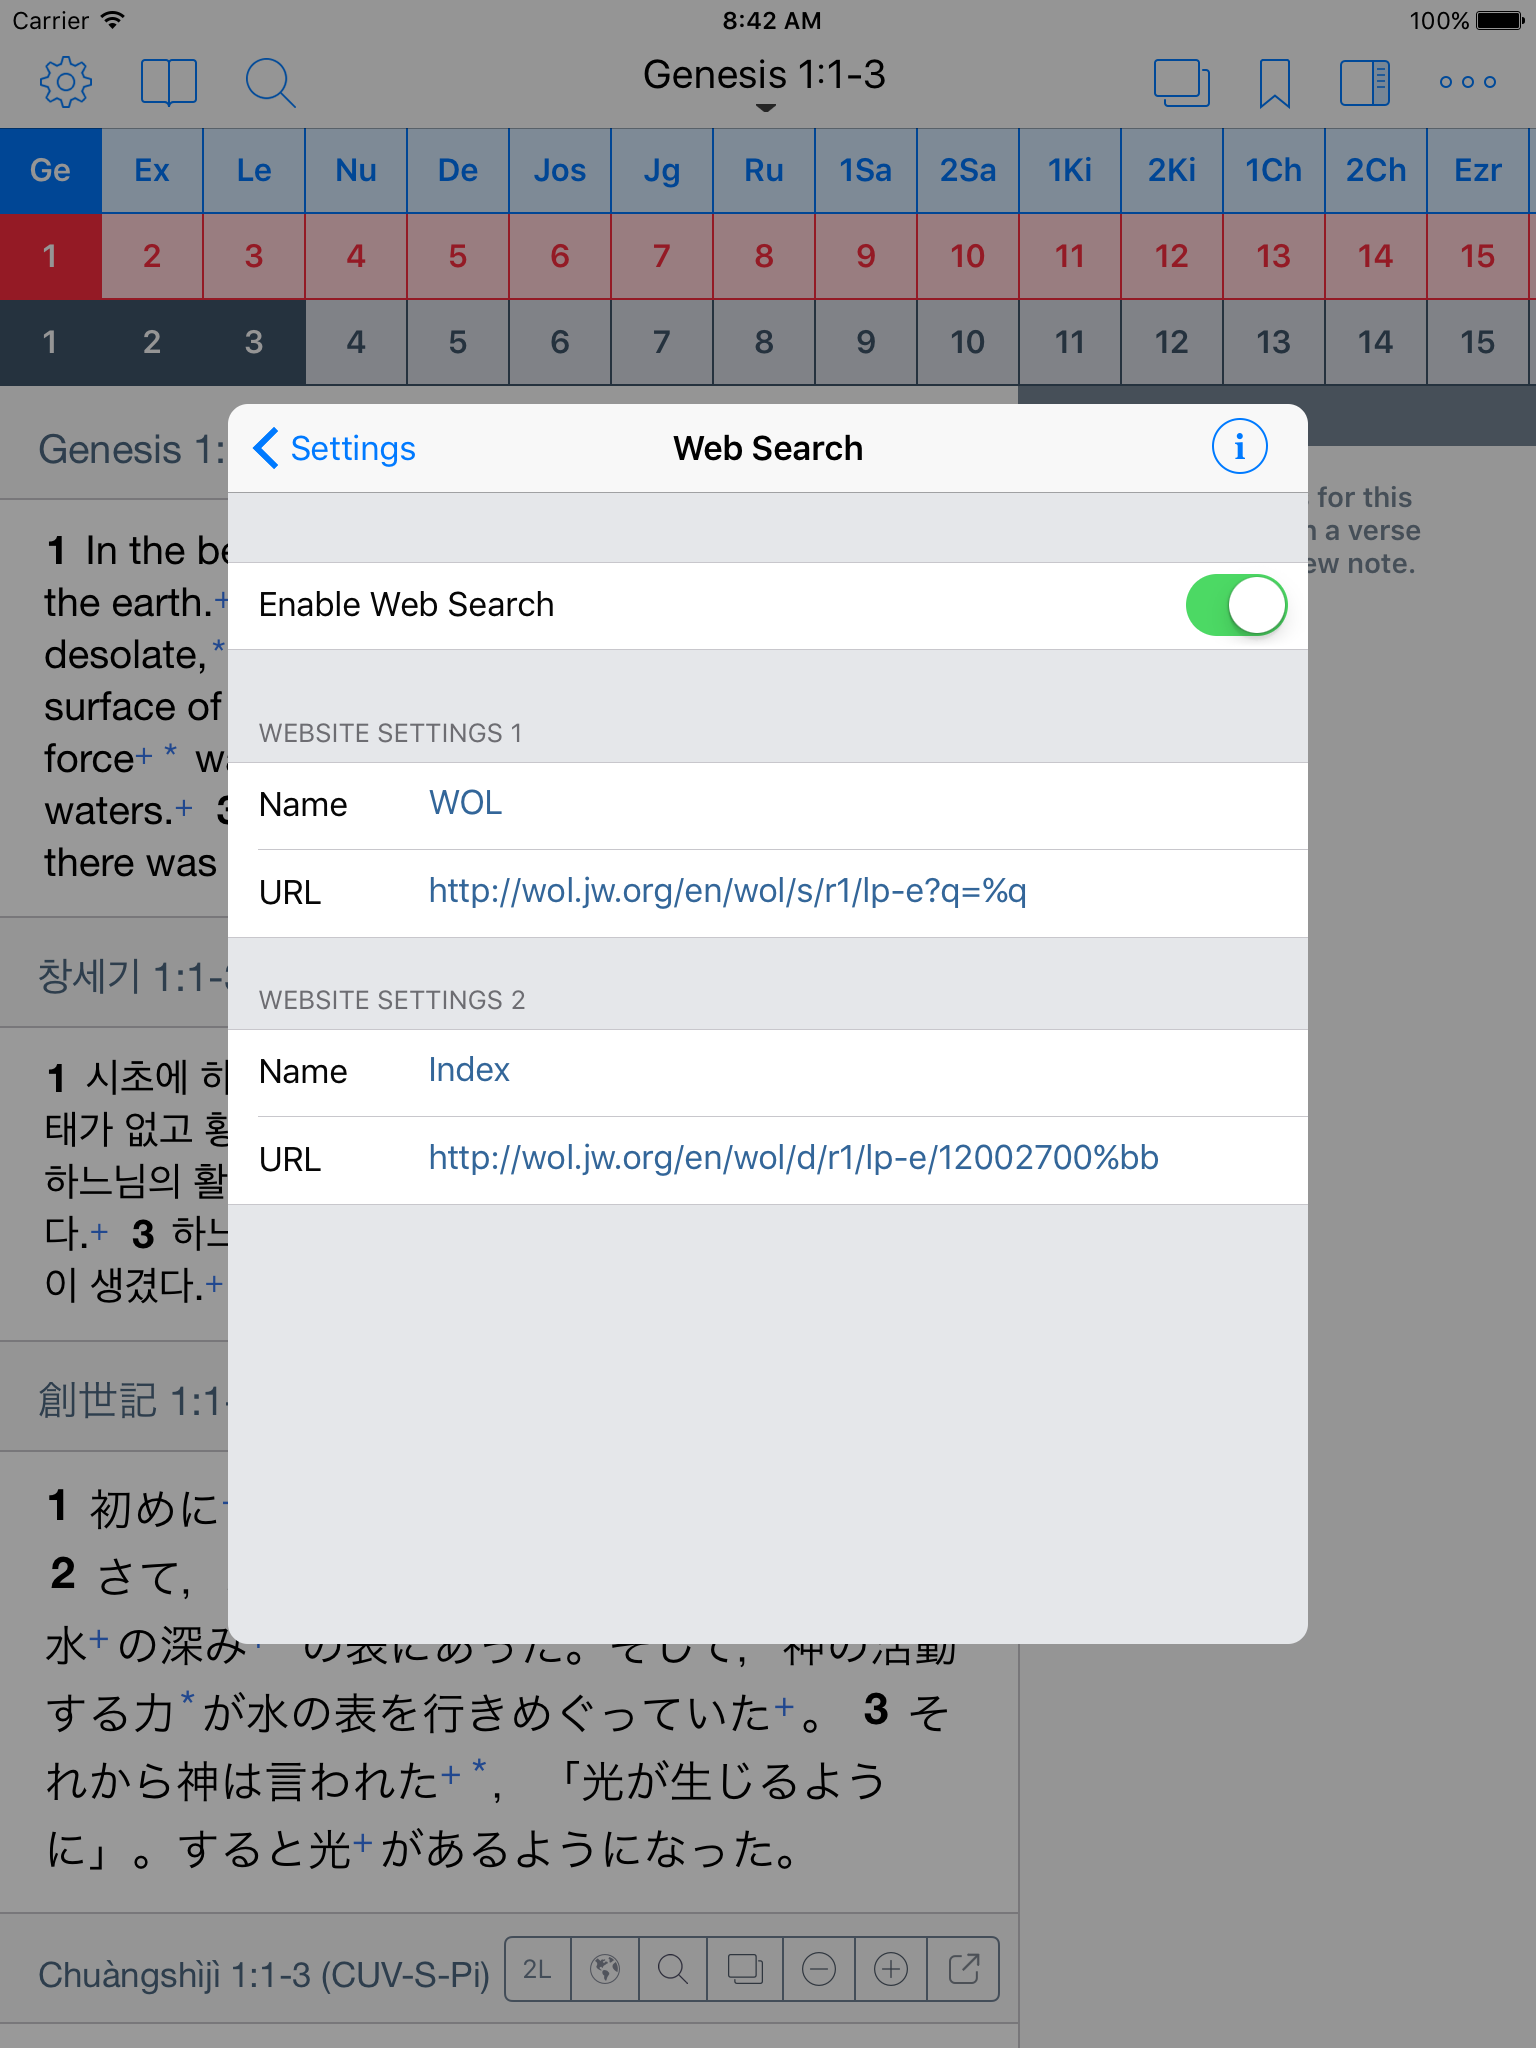Screen dimensions: 1536x2048
Task: Go back to Settings
Action: click(335, 448)
